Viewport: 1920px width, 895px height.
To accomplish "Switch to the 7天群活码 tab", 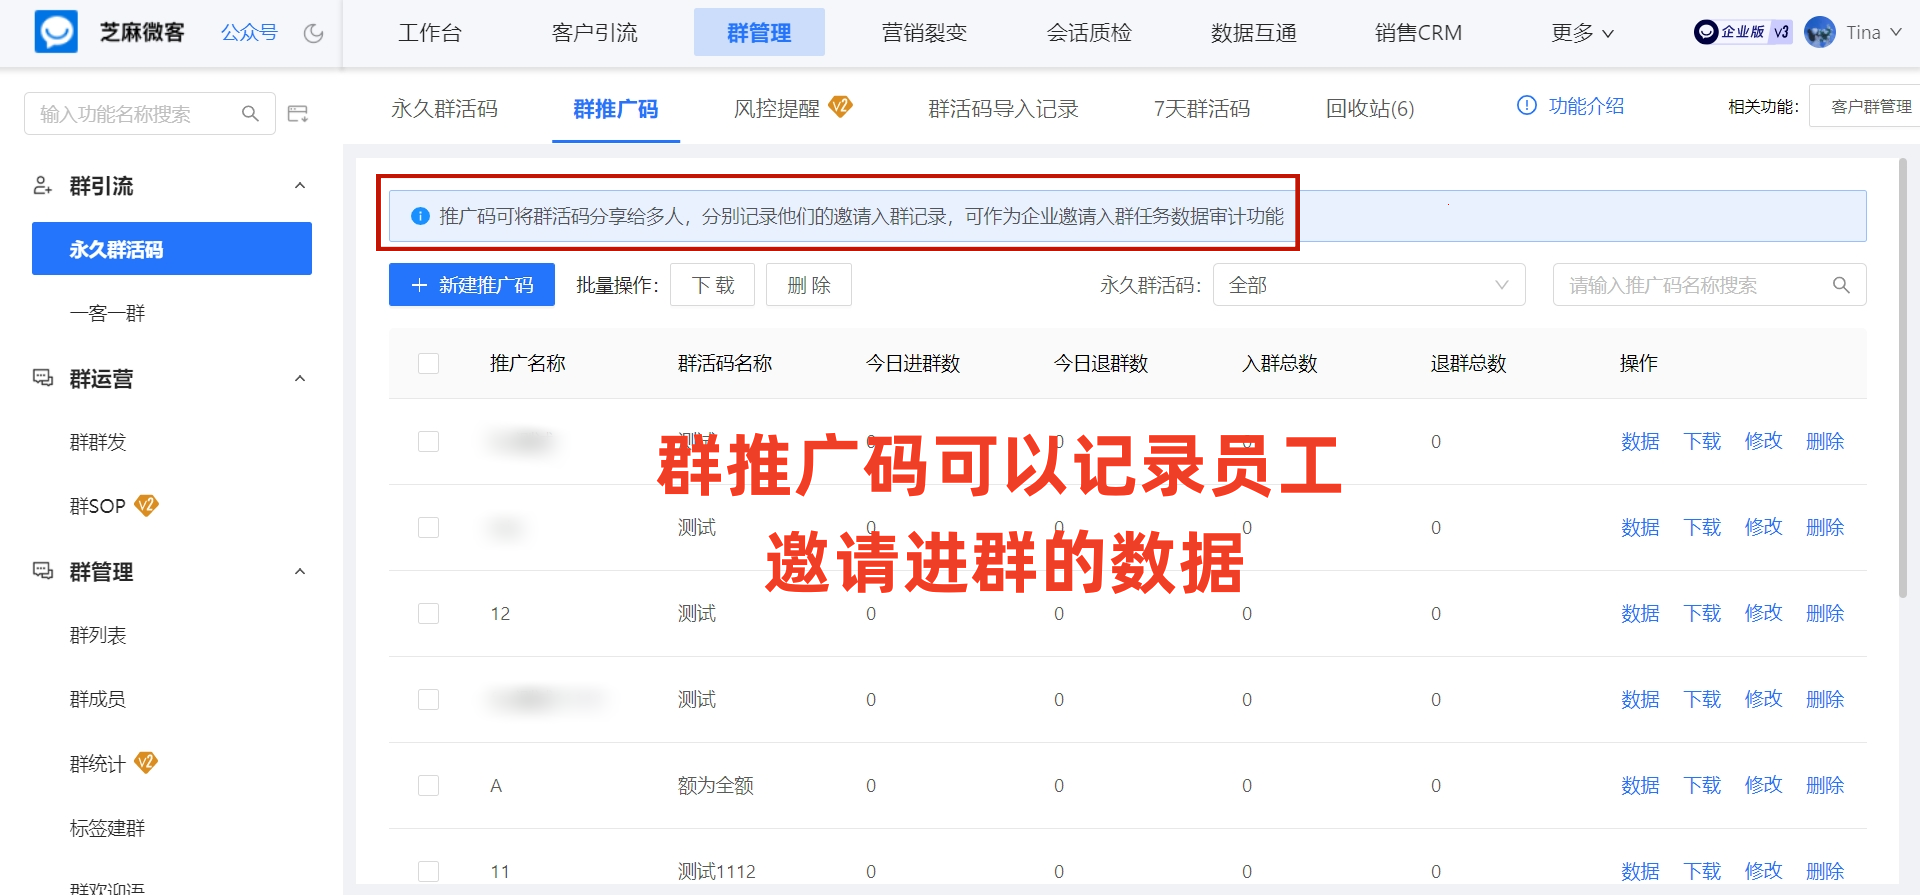I will (1202, 108).
